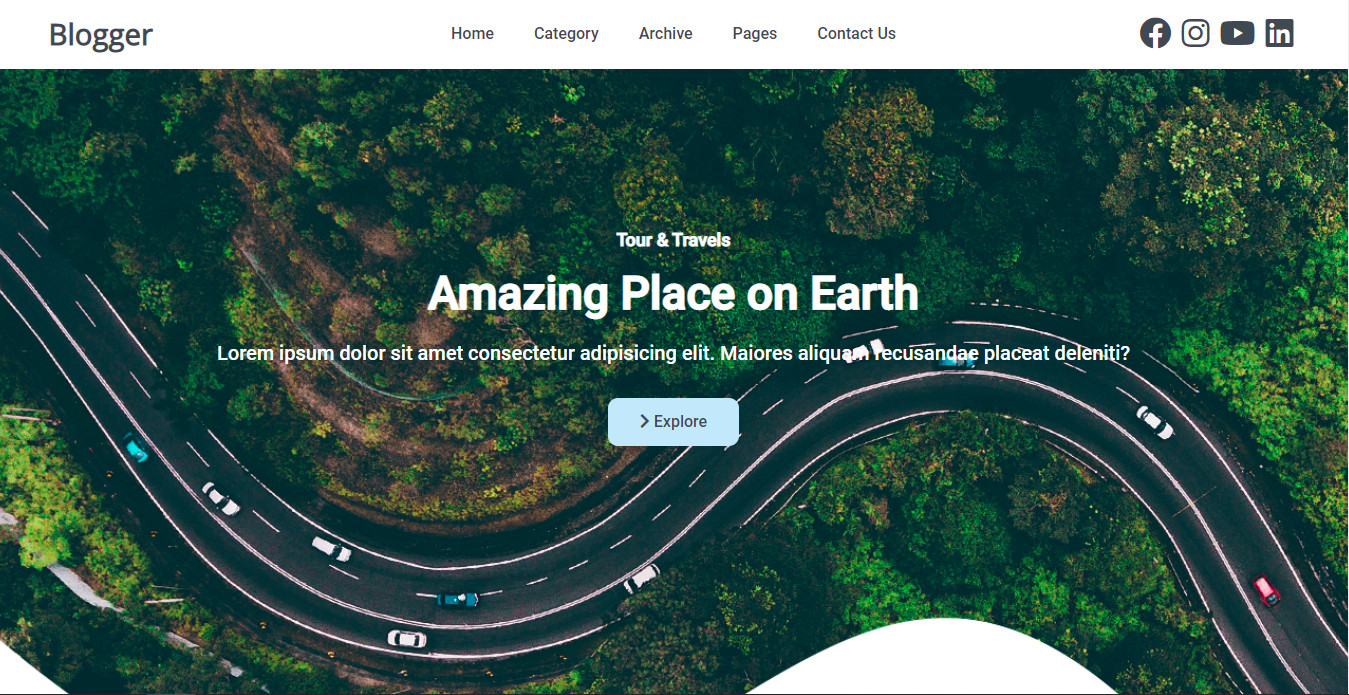1349x695 pixels.
Task: Open the YouTube social icon
Action: pos(1237,33)
